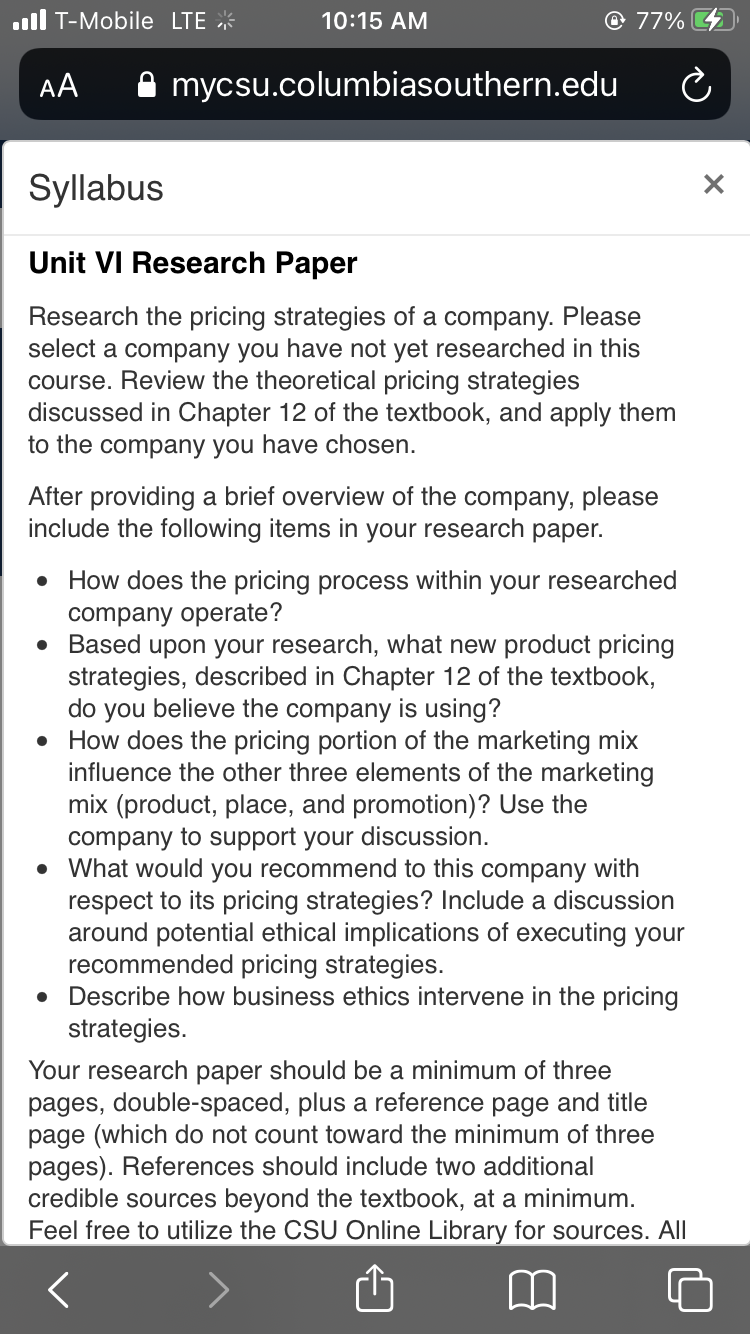
Task: Open the Share sheet icon
Action: [x=375, y=1288]
